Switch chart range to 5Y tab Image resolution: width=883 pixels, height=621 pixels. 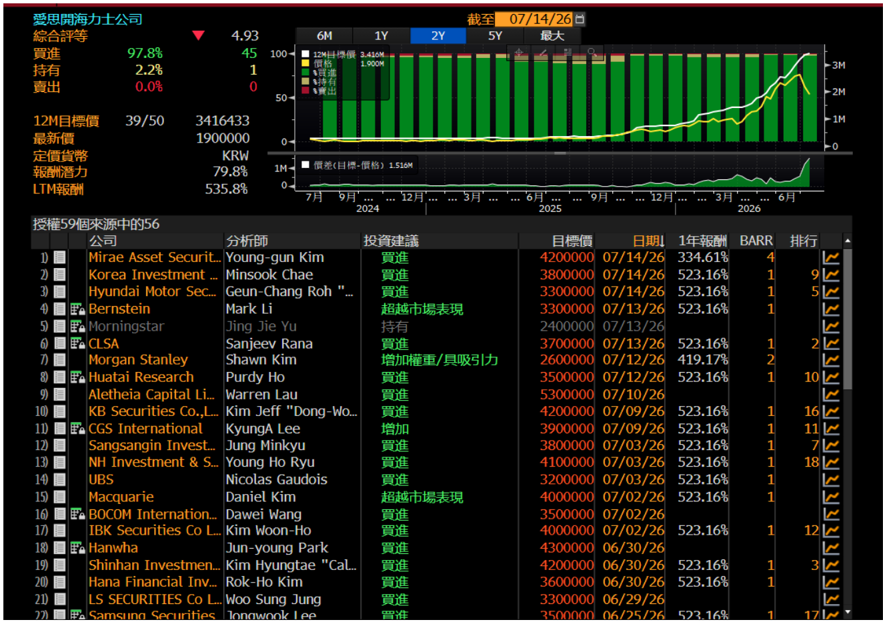point(495,35)
